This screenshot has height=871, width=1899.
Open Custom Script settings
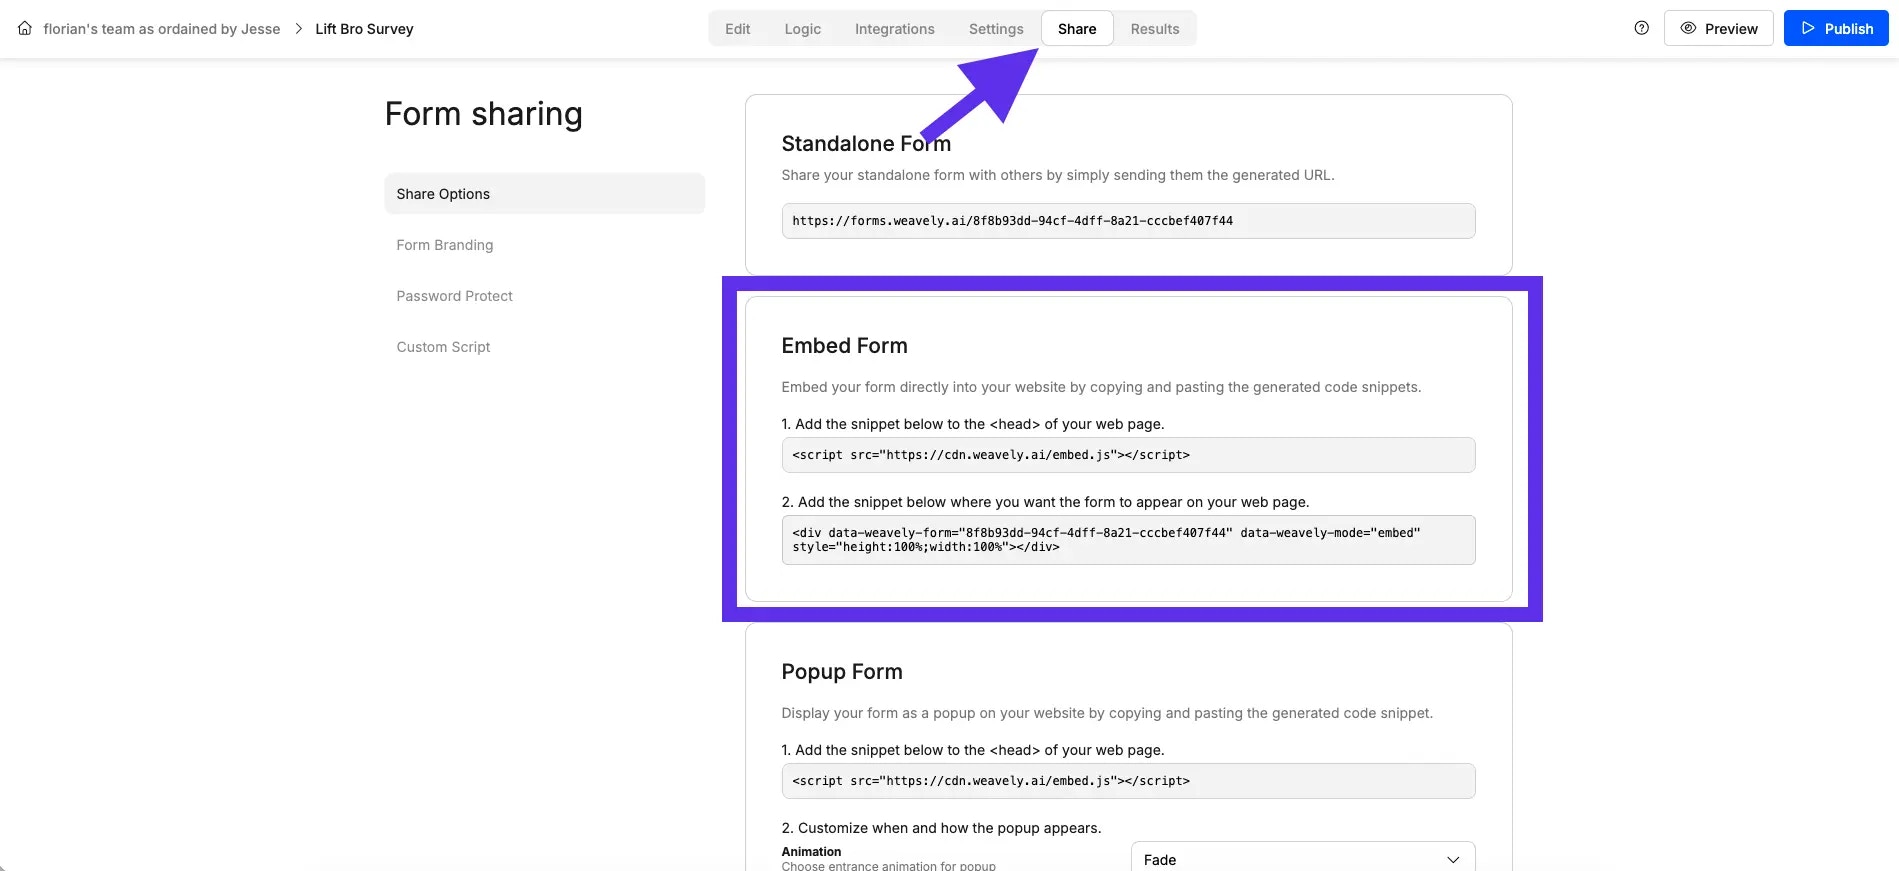[x=443, y=346]
